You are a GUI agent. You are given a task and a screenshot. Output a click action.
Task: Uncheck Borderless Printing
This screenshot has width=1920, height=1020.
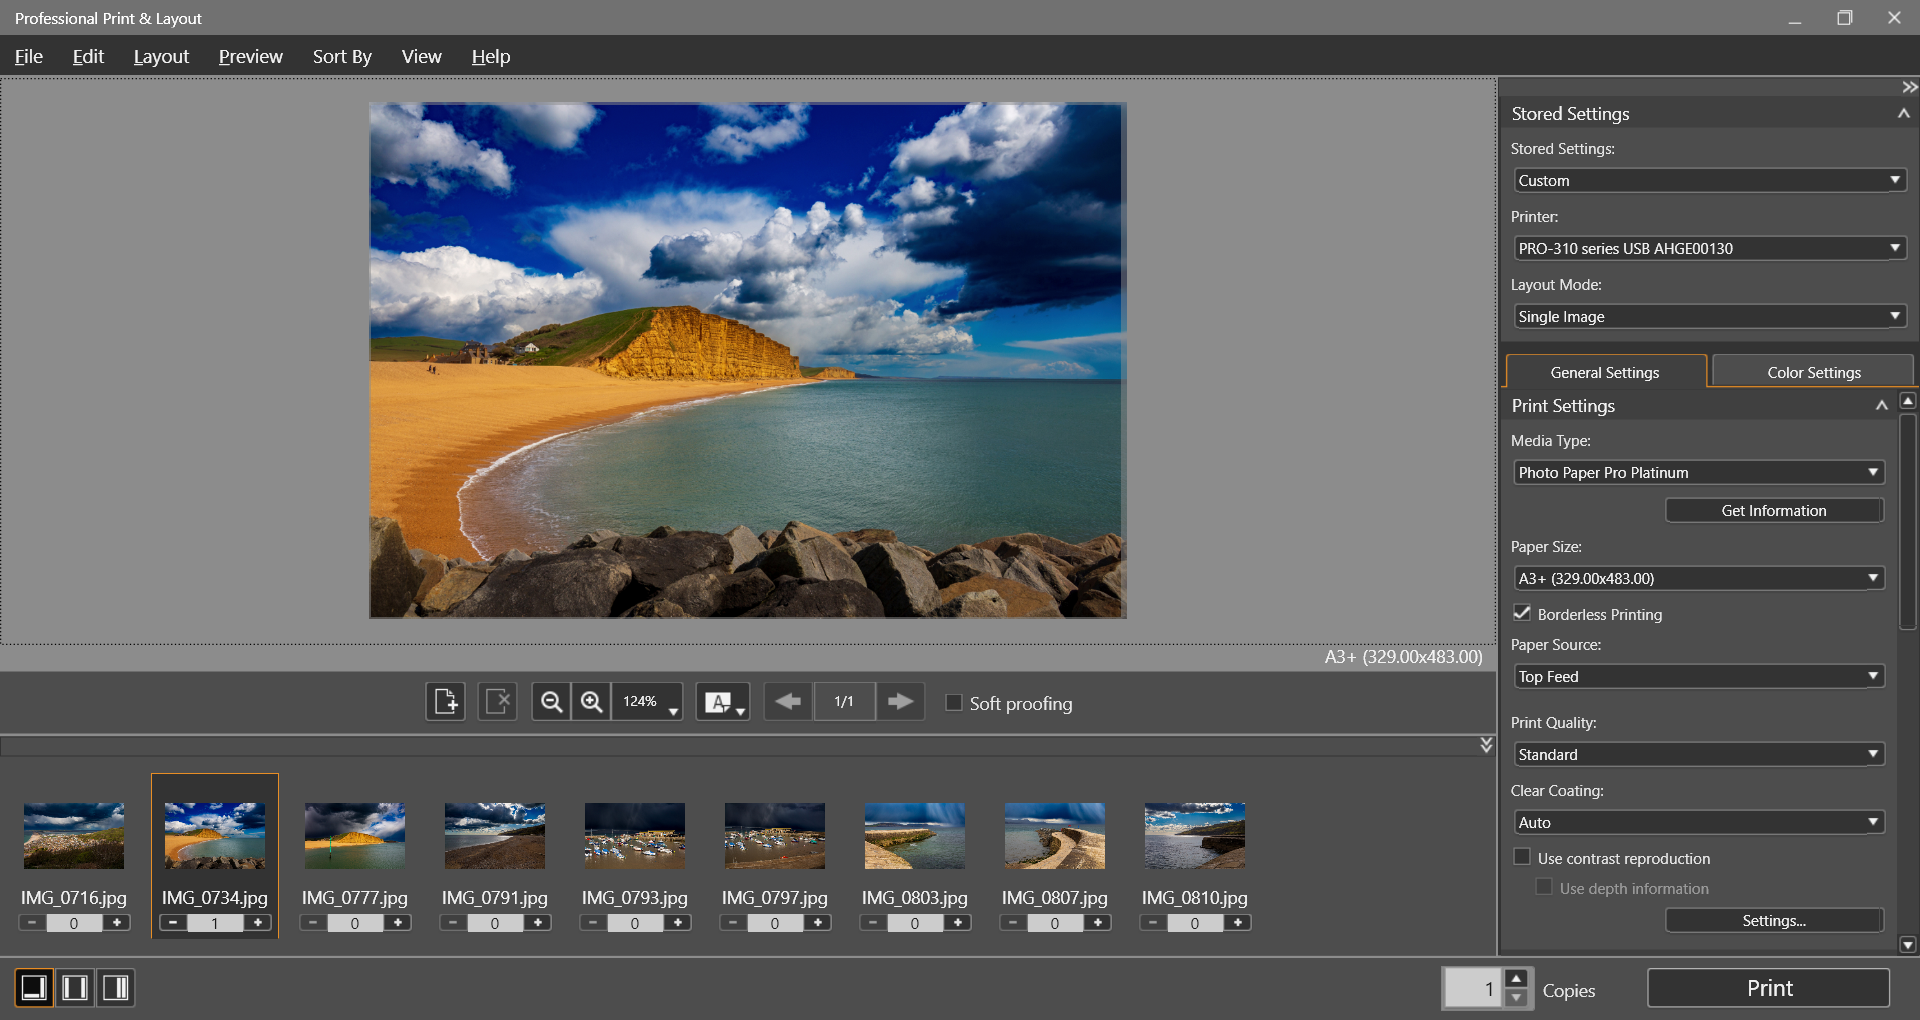1522,613
